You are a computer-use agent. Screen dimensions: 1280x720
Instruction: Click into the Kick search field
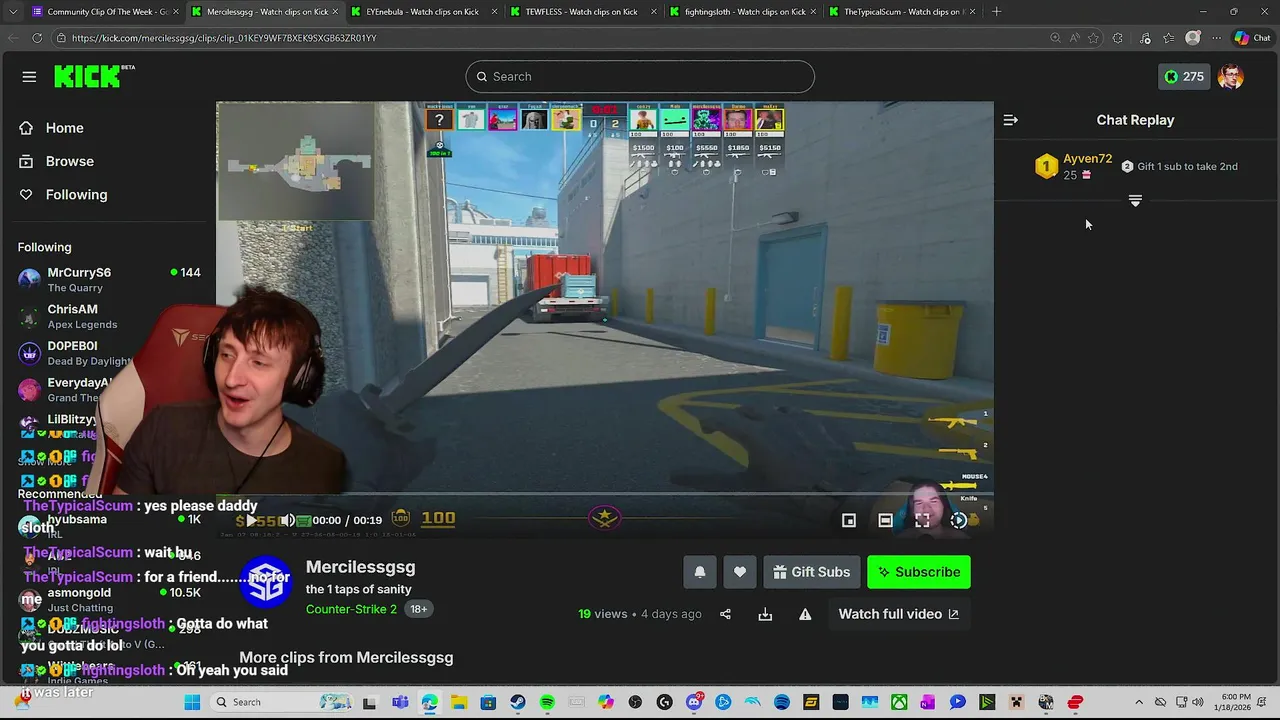pos(640,77)
